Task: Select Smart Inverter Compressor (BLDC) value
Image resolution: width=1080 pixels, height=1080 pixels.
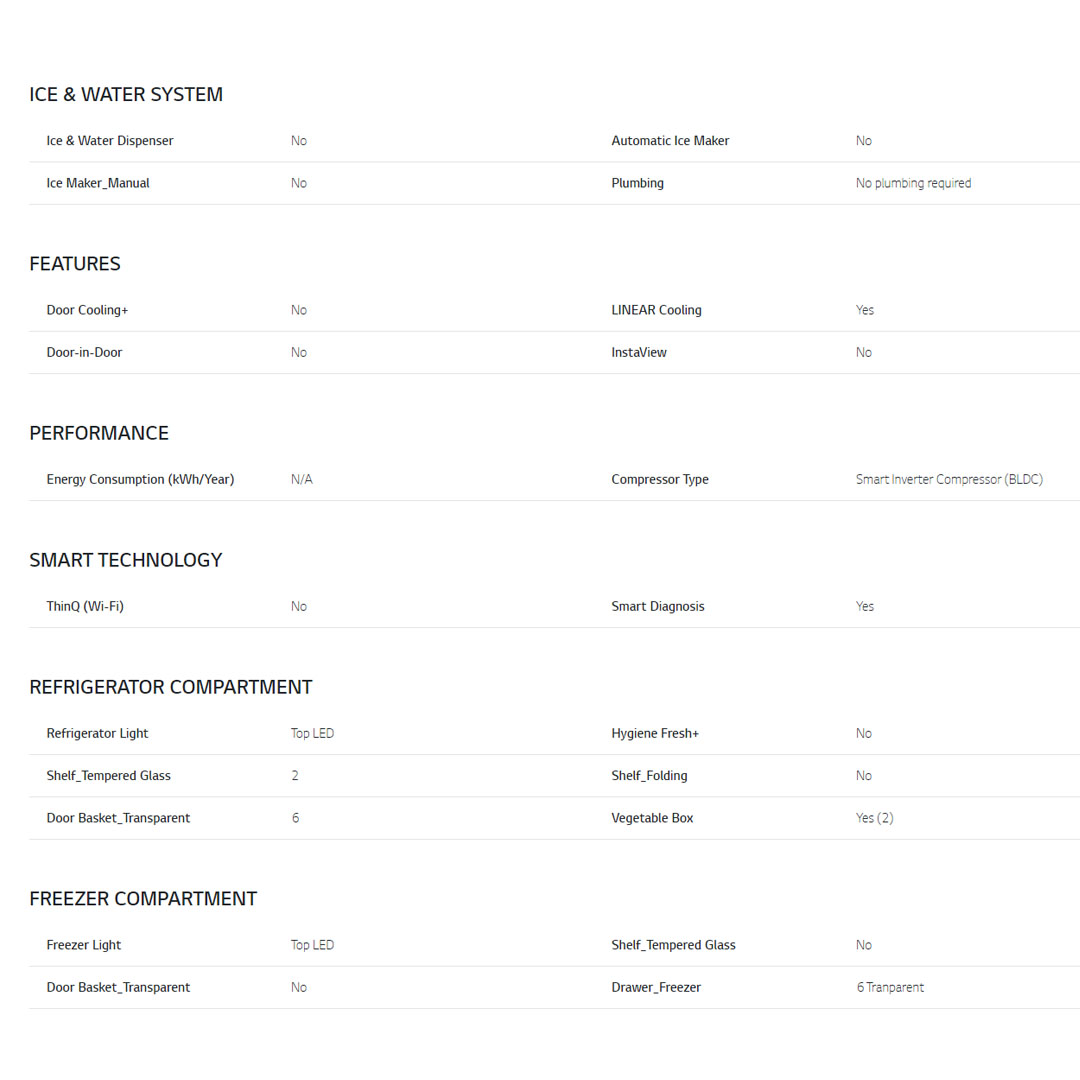Action: (949, 479)
